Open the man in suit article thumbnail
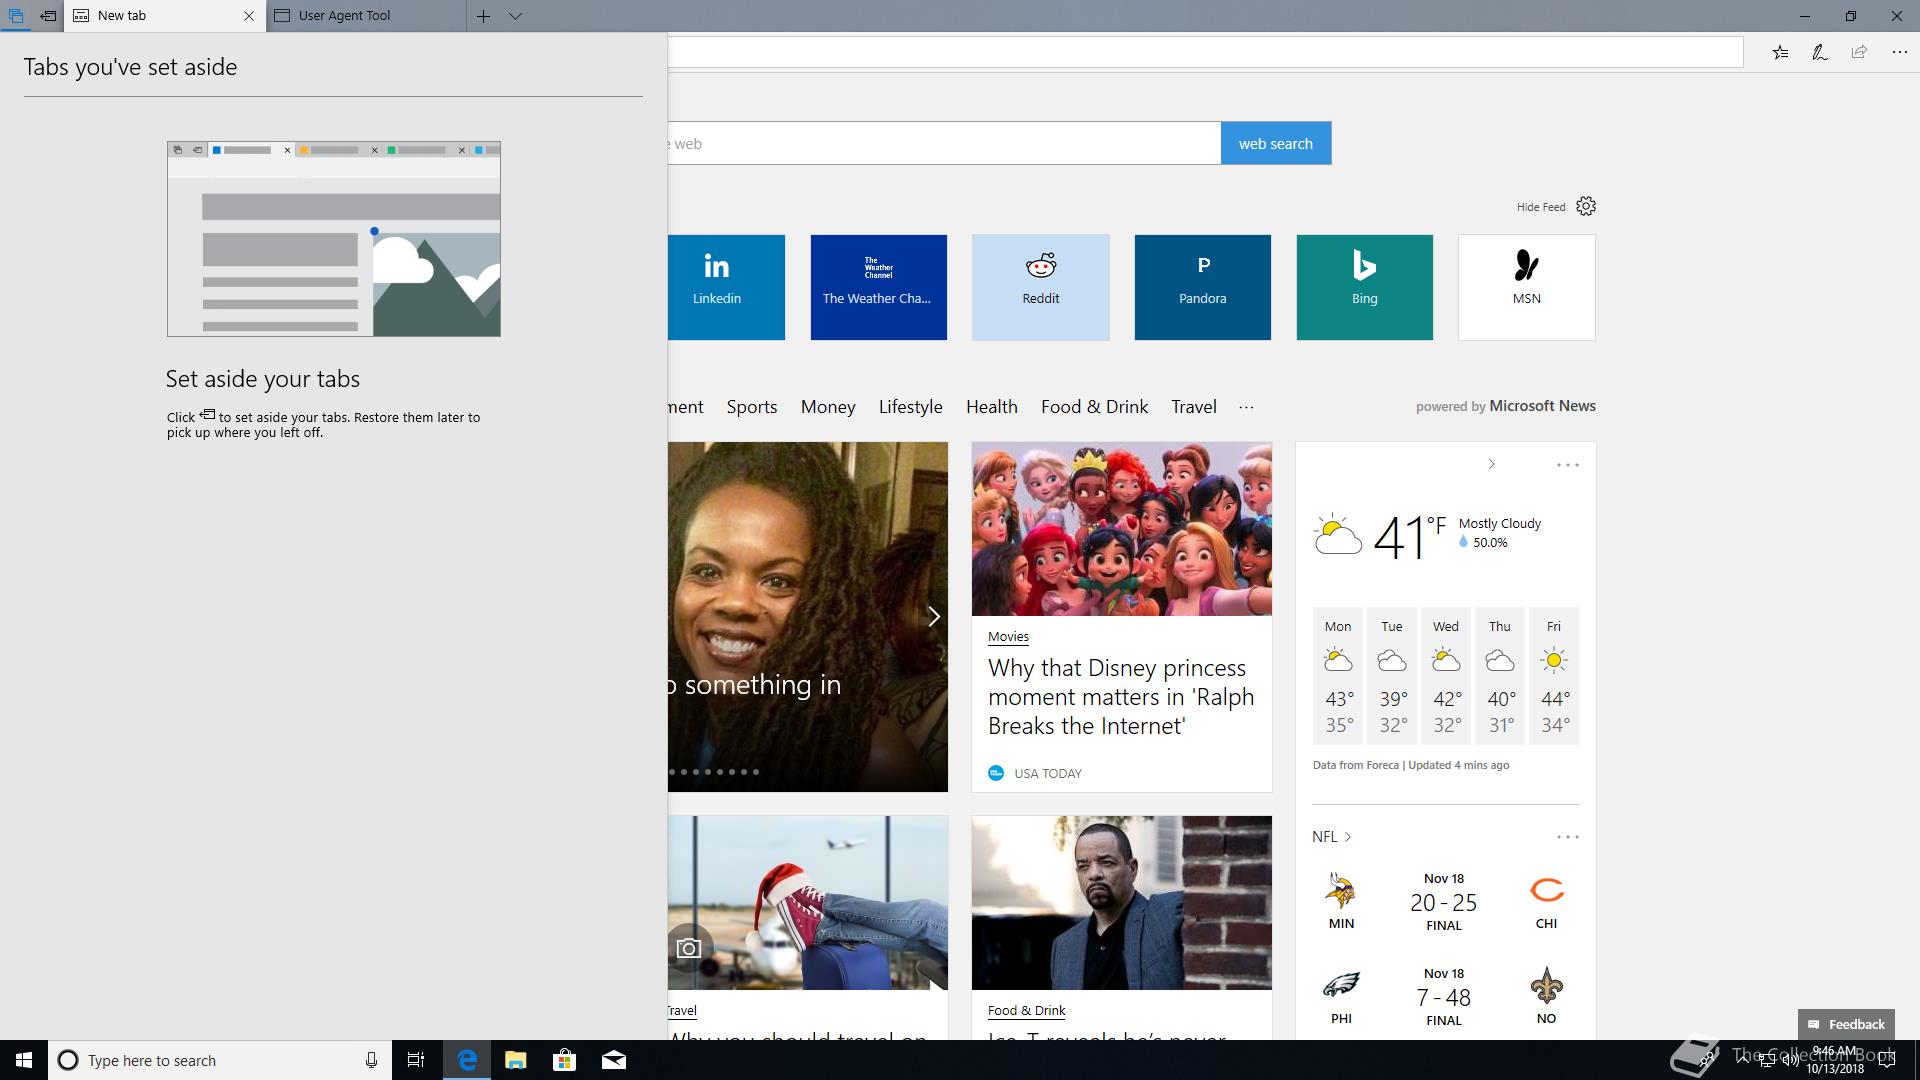This screenshot has width=1920, height=1080. 1121,903
